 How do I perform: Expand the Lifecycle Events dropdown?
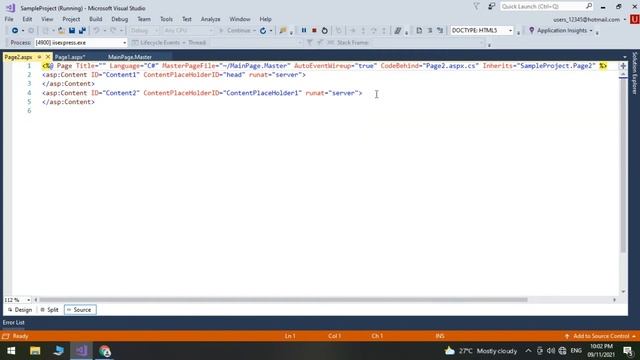point(184,42)
